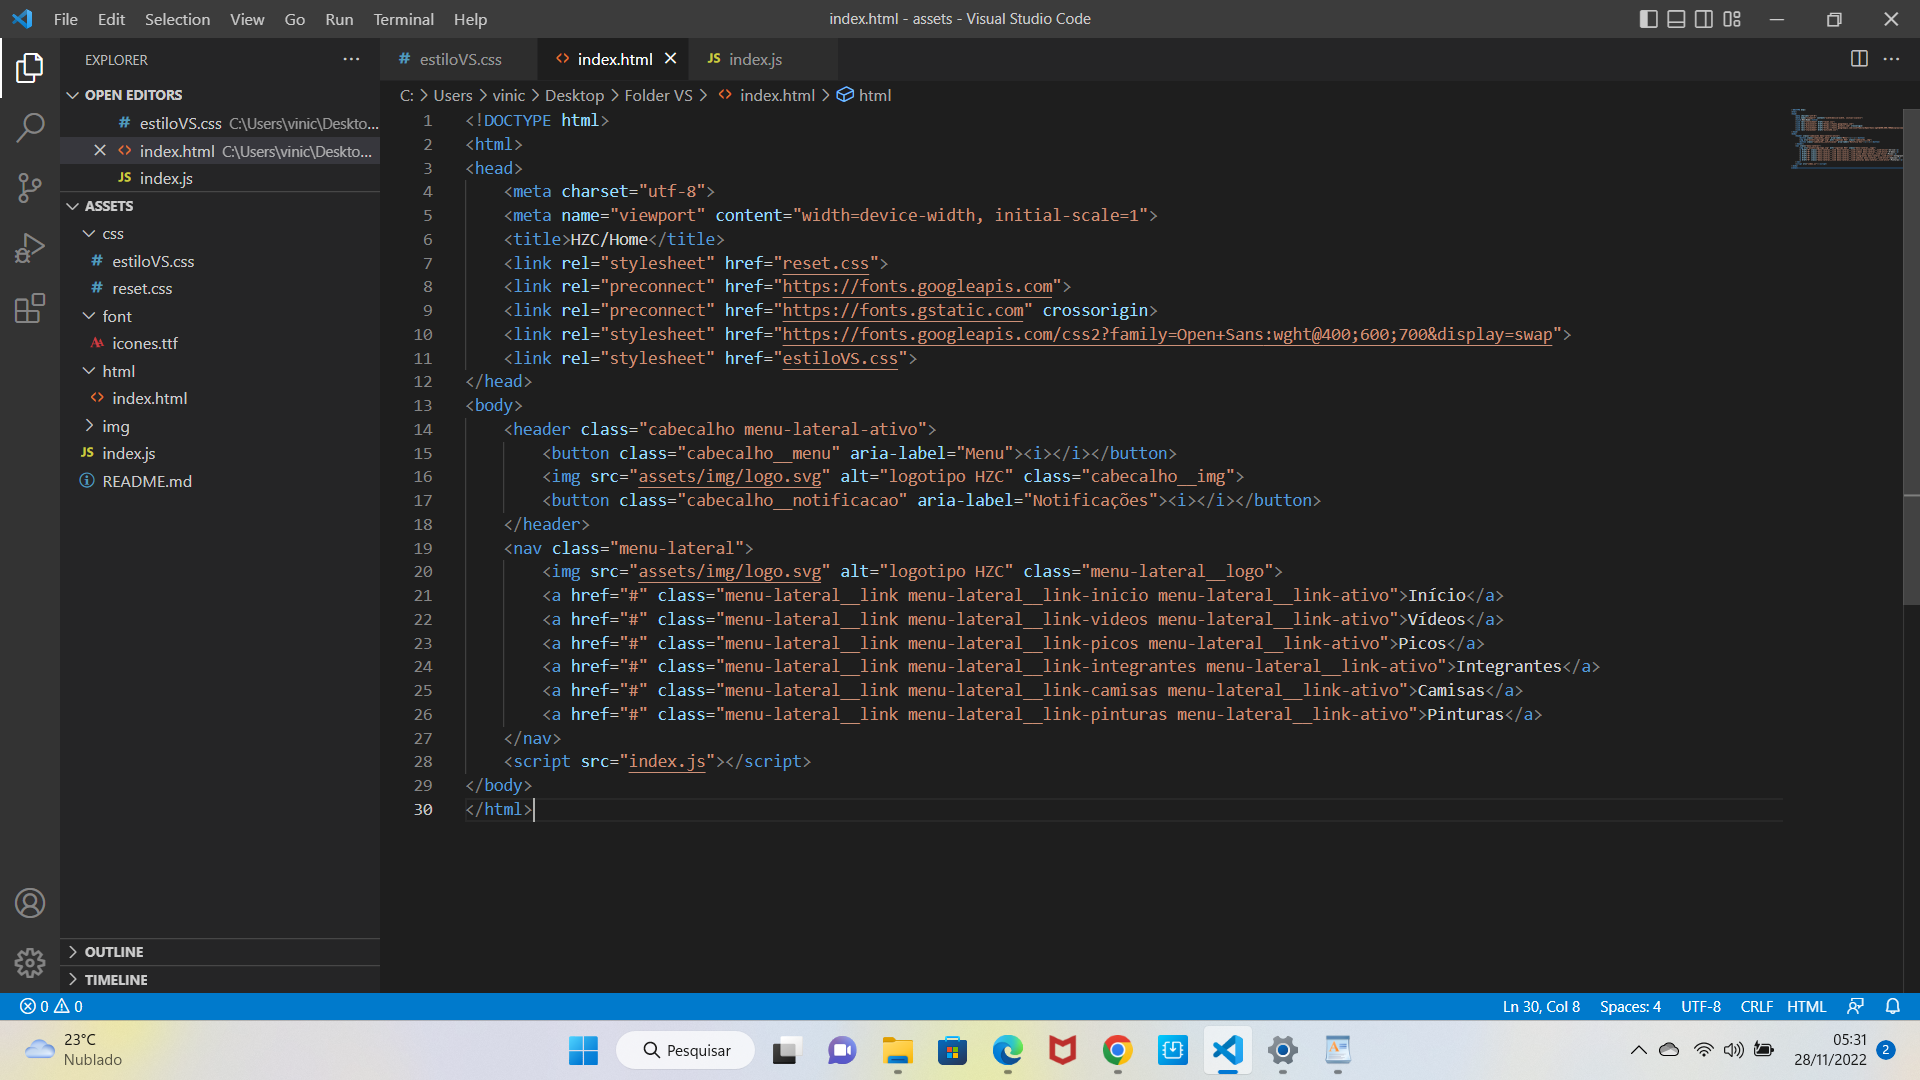Screen dimensions: 1920x1080
Task: Open the Go menu
Action: point(295,19)
